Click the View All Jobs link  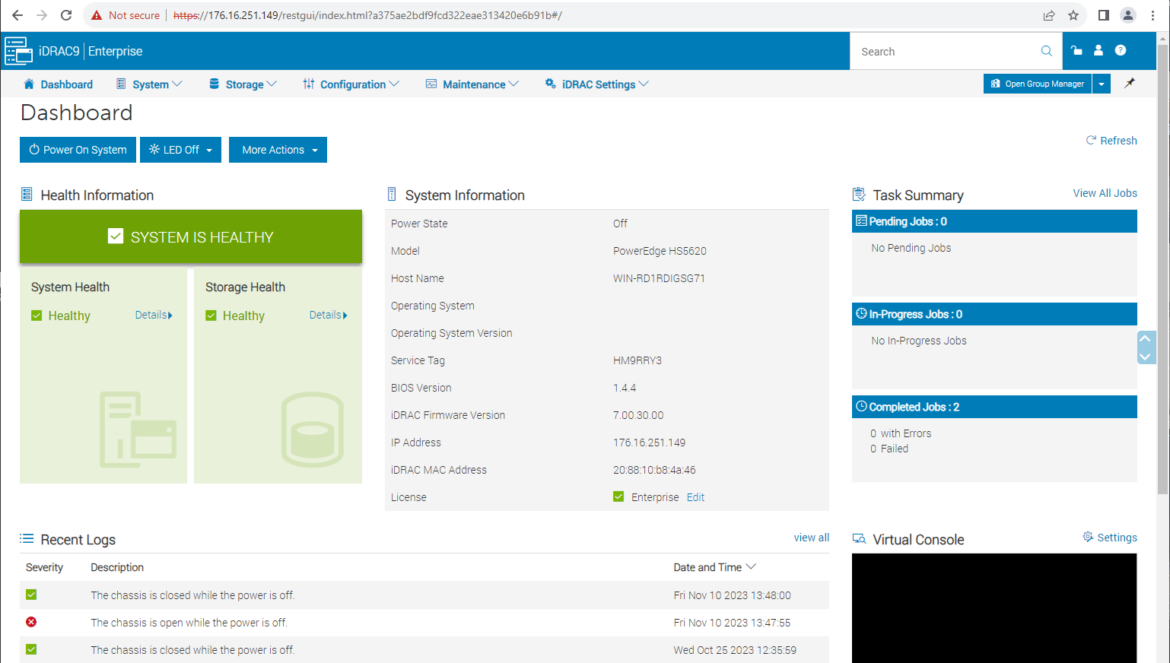click(1104, 193)
